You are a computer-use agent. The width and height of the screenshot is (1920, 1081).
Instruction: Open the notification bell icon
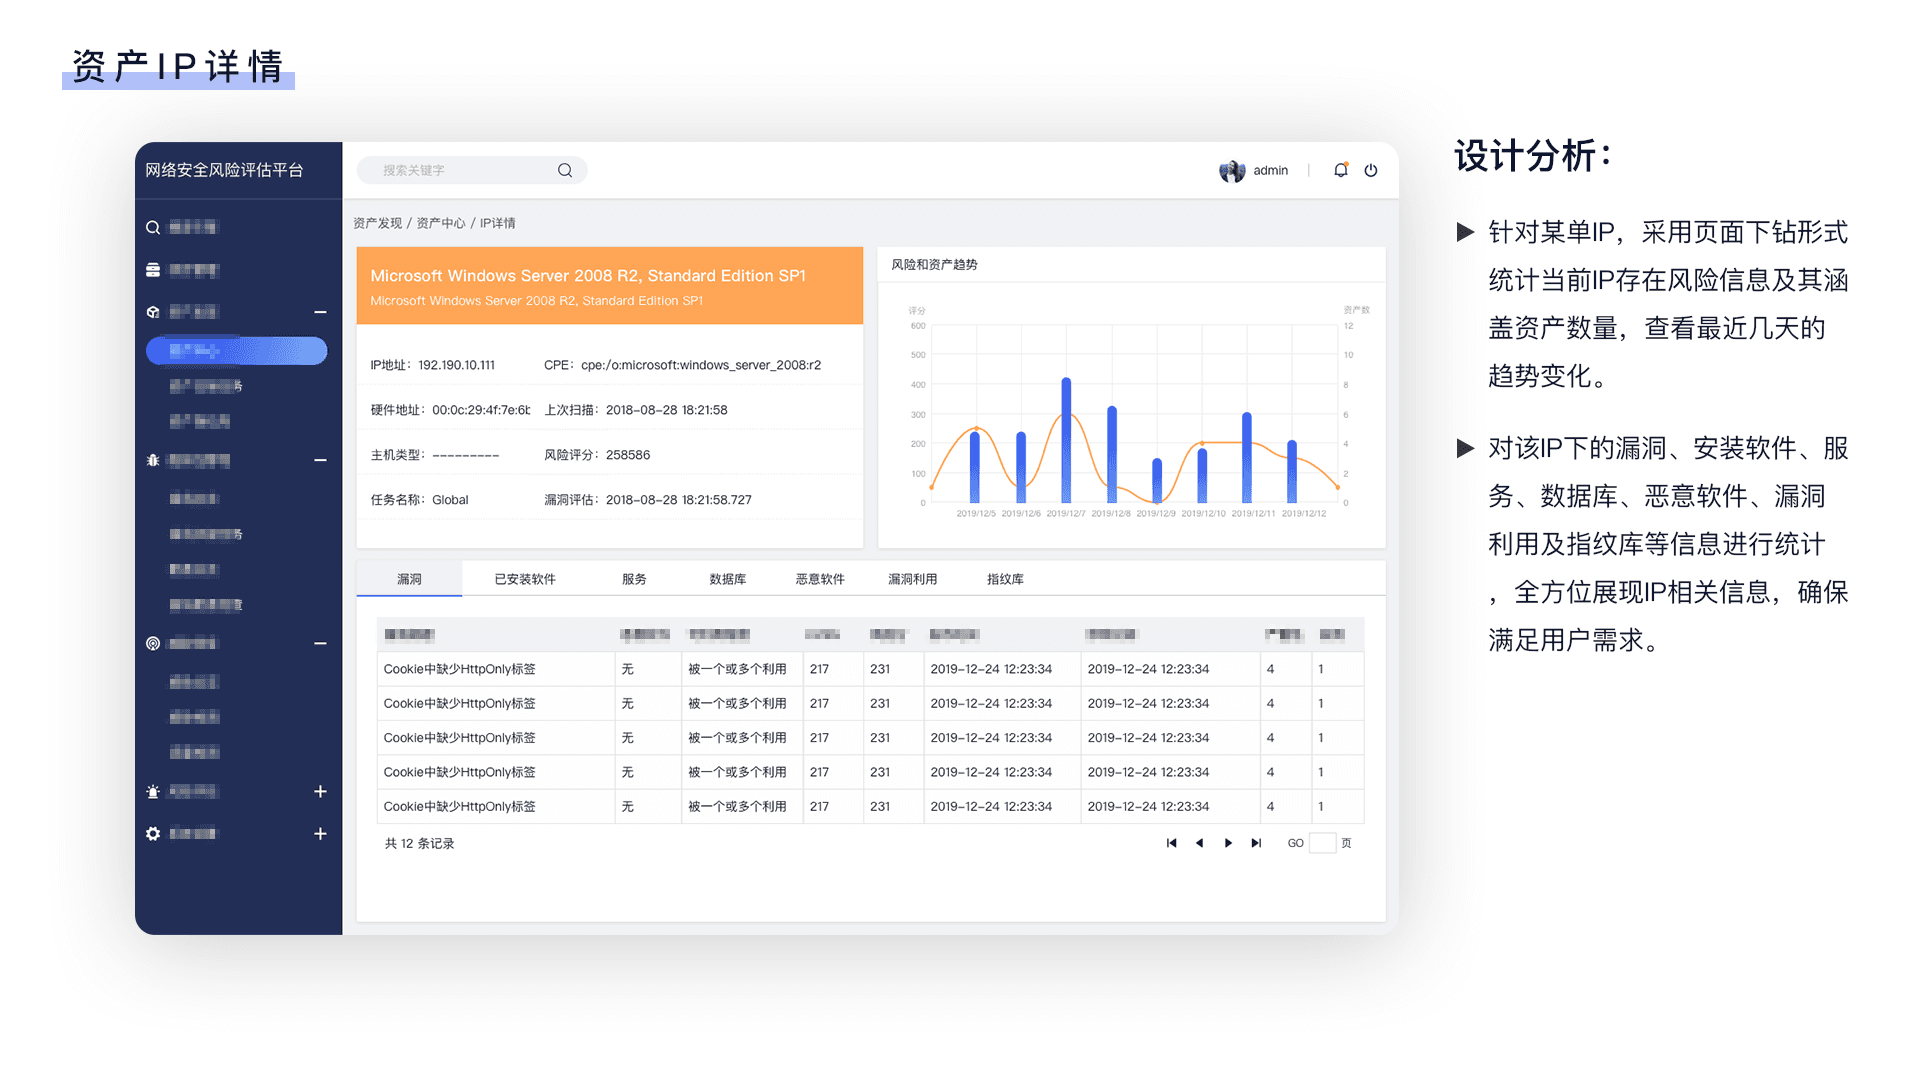tap(1340, 170)
